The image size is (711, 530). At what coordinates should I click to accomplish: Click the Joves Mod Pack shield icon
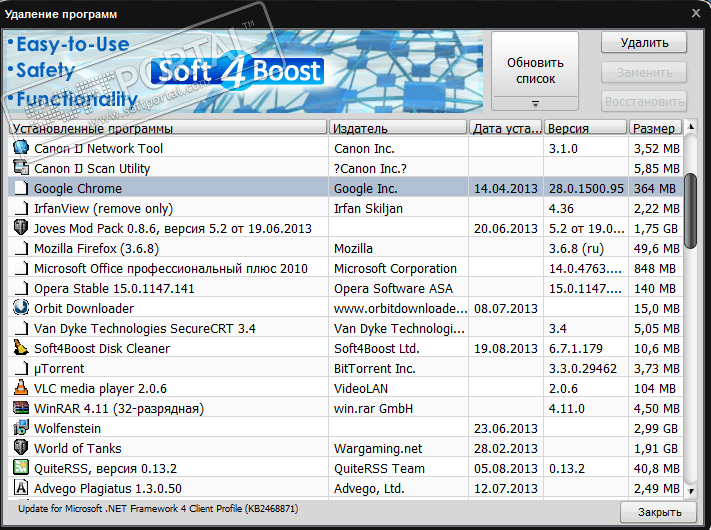(x=21, y=228)
